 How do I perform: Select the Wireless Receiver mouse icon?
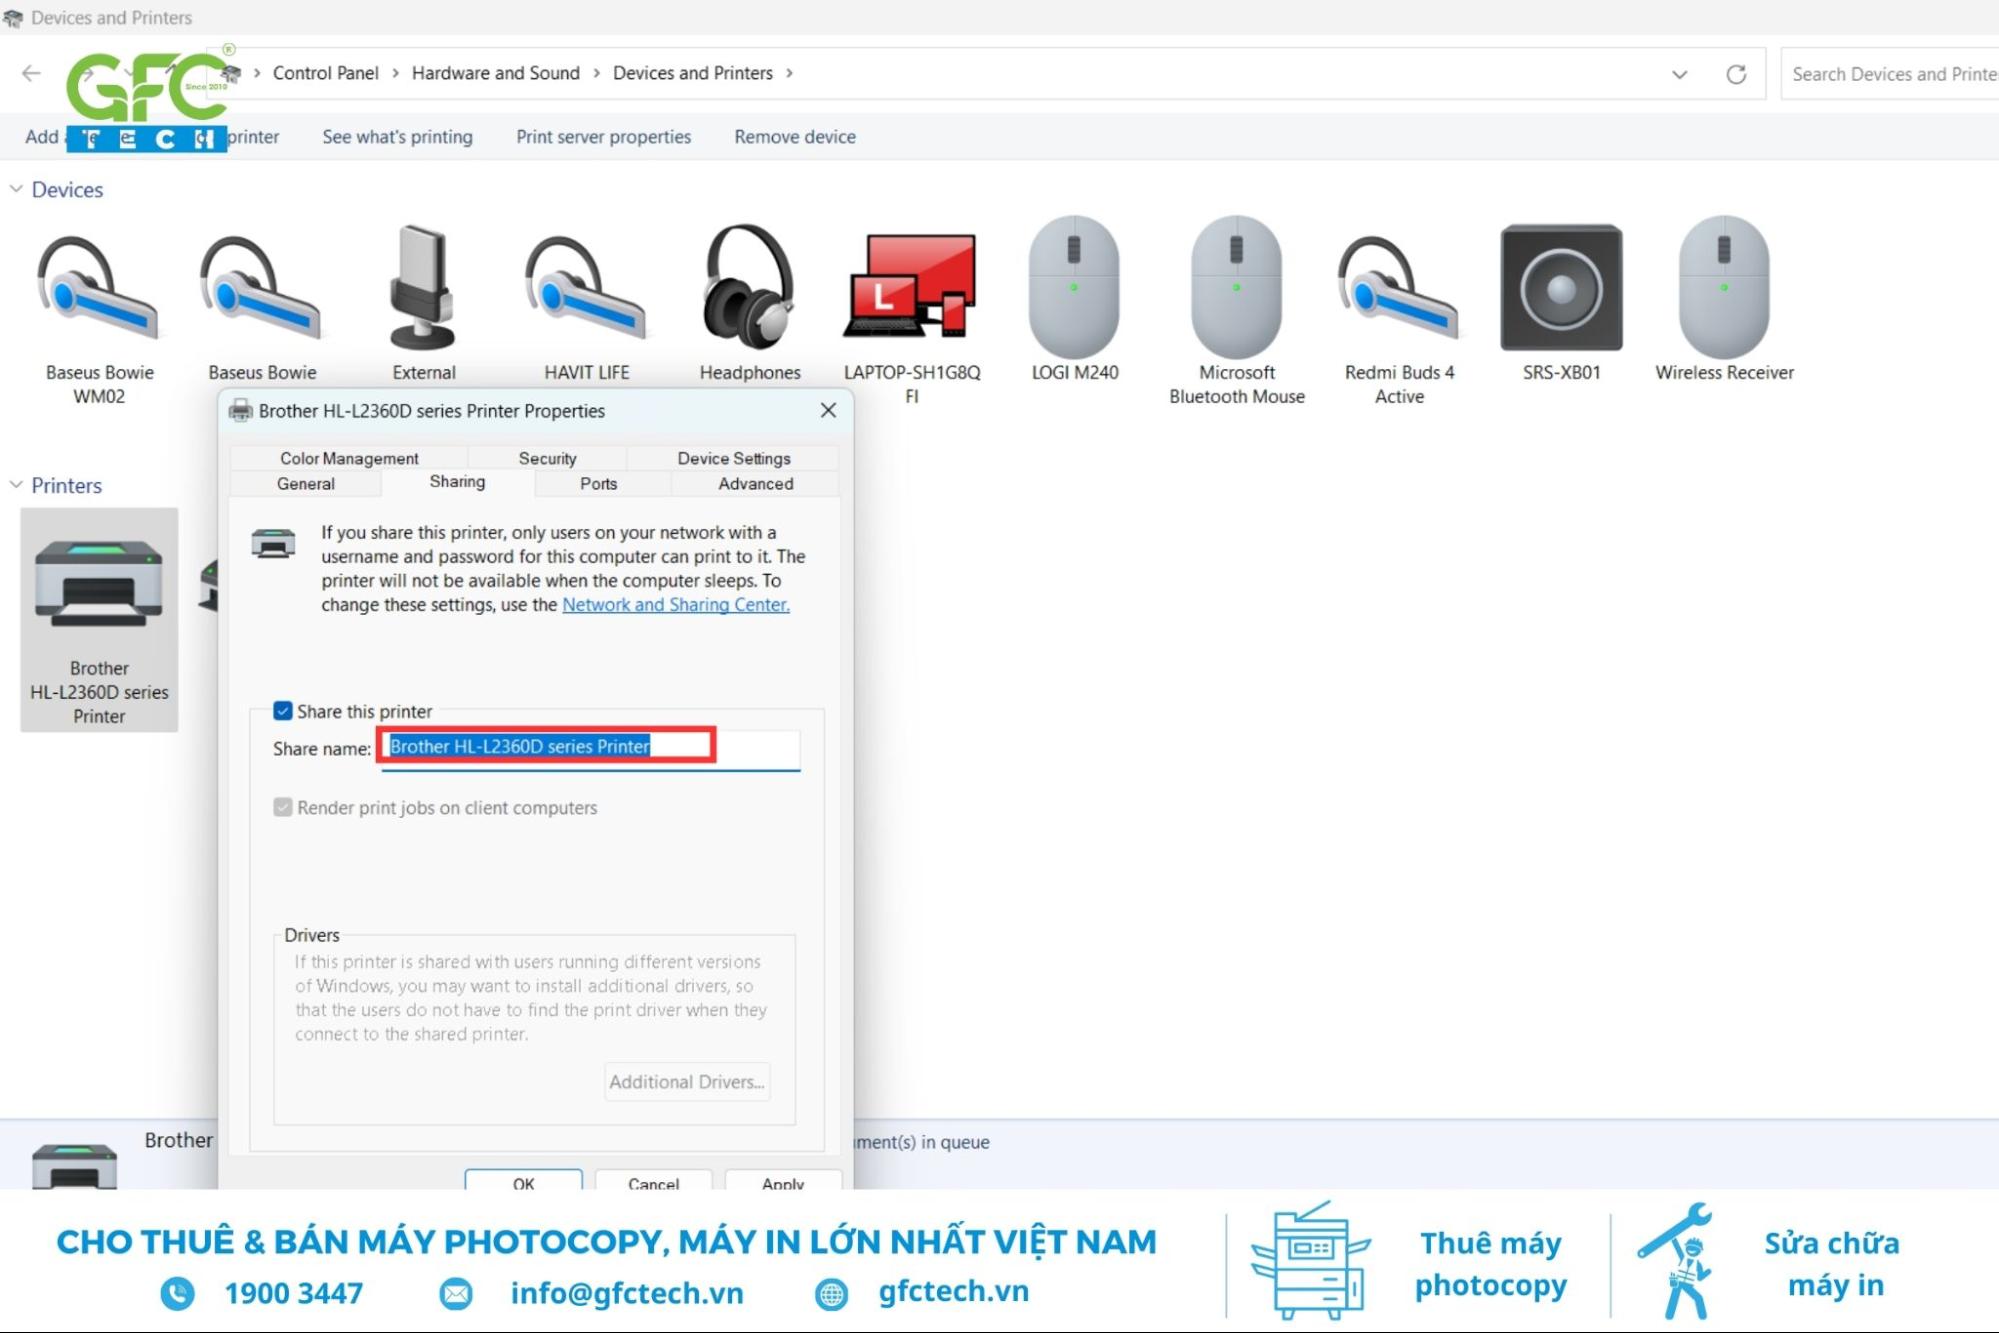(1723, 288)
